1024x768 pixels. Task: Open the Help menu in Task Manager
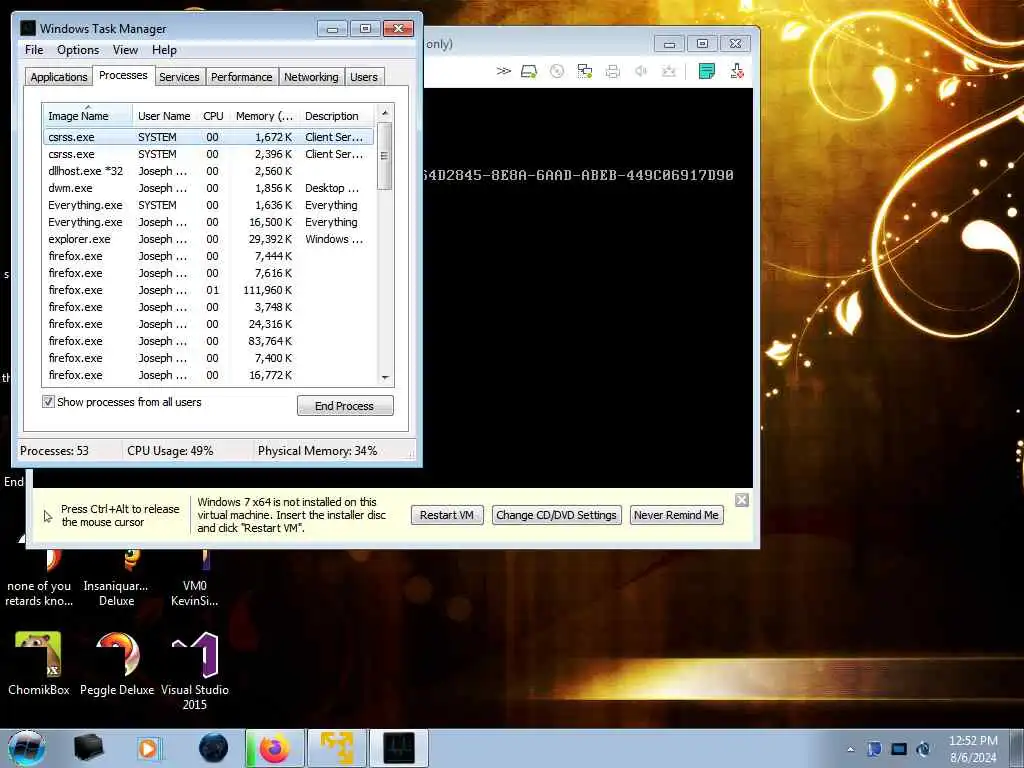pos(164,50)
